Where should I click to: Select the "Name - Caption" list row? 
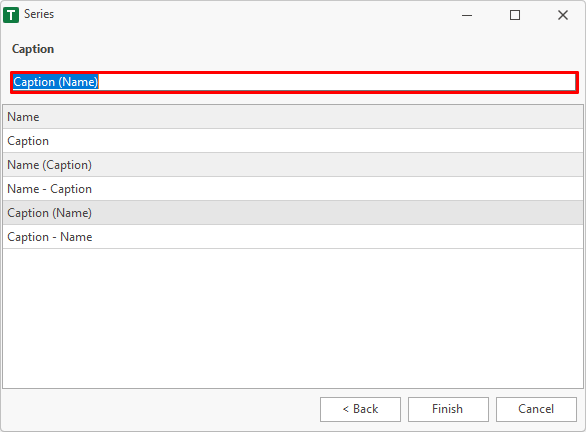click(x=293, y=189)
